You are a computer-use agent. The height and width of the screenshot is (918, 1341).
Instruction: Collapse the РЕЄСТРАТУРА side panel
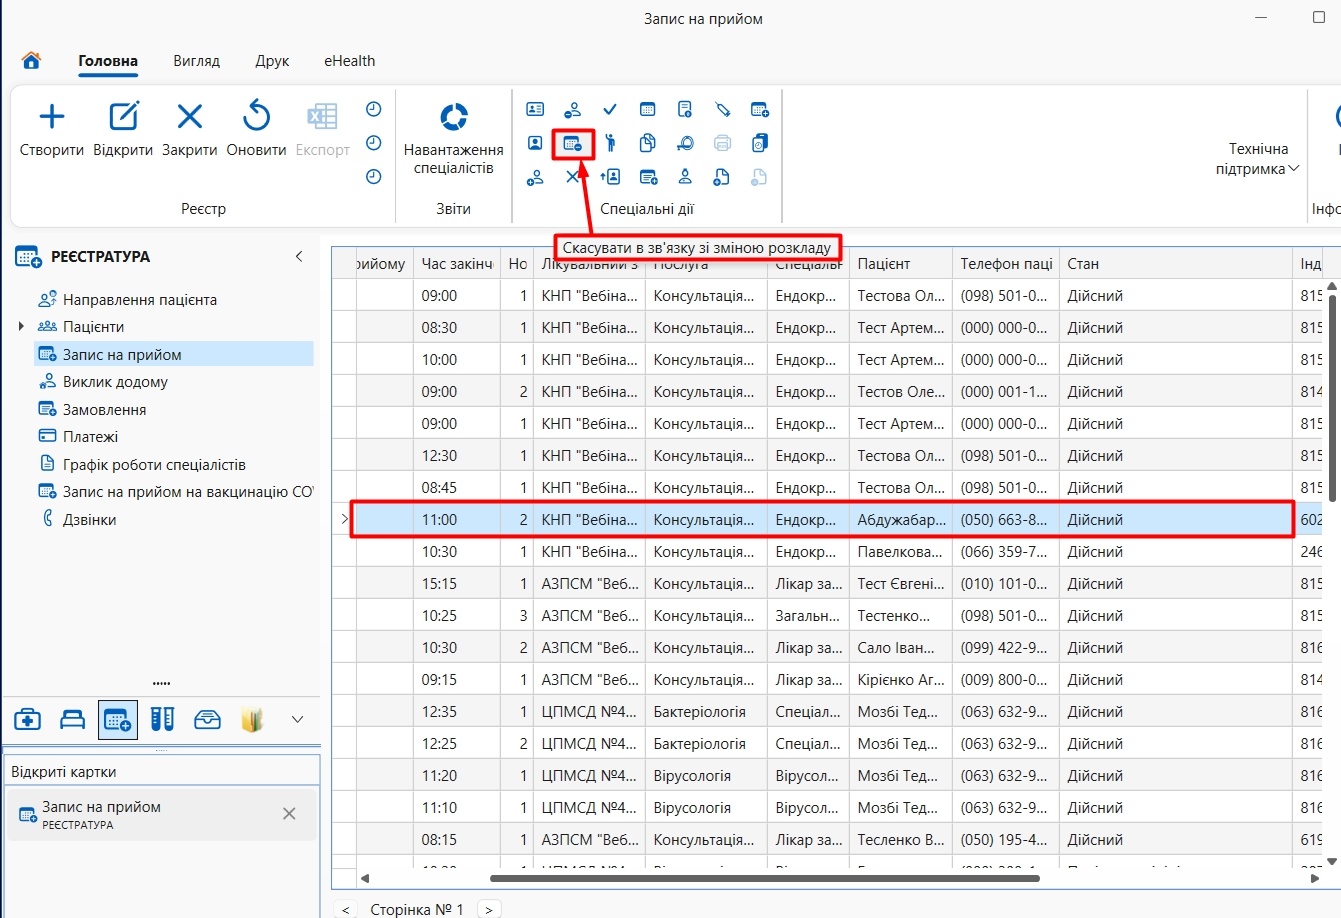click(299, 257)
